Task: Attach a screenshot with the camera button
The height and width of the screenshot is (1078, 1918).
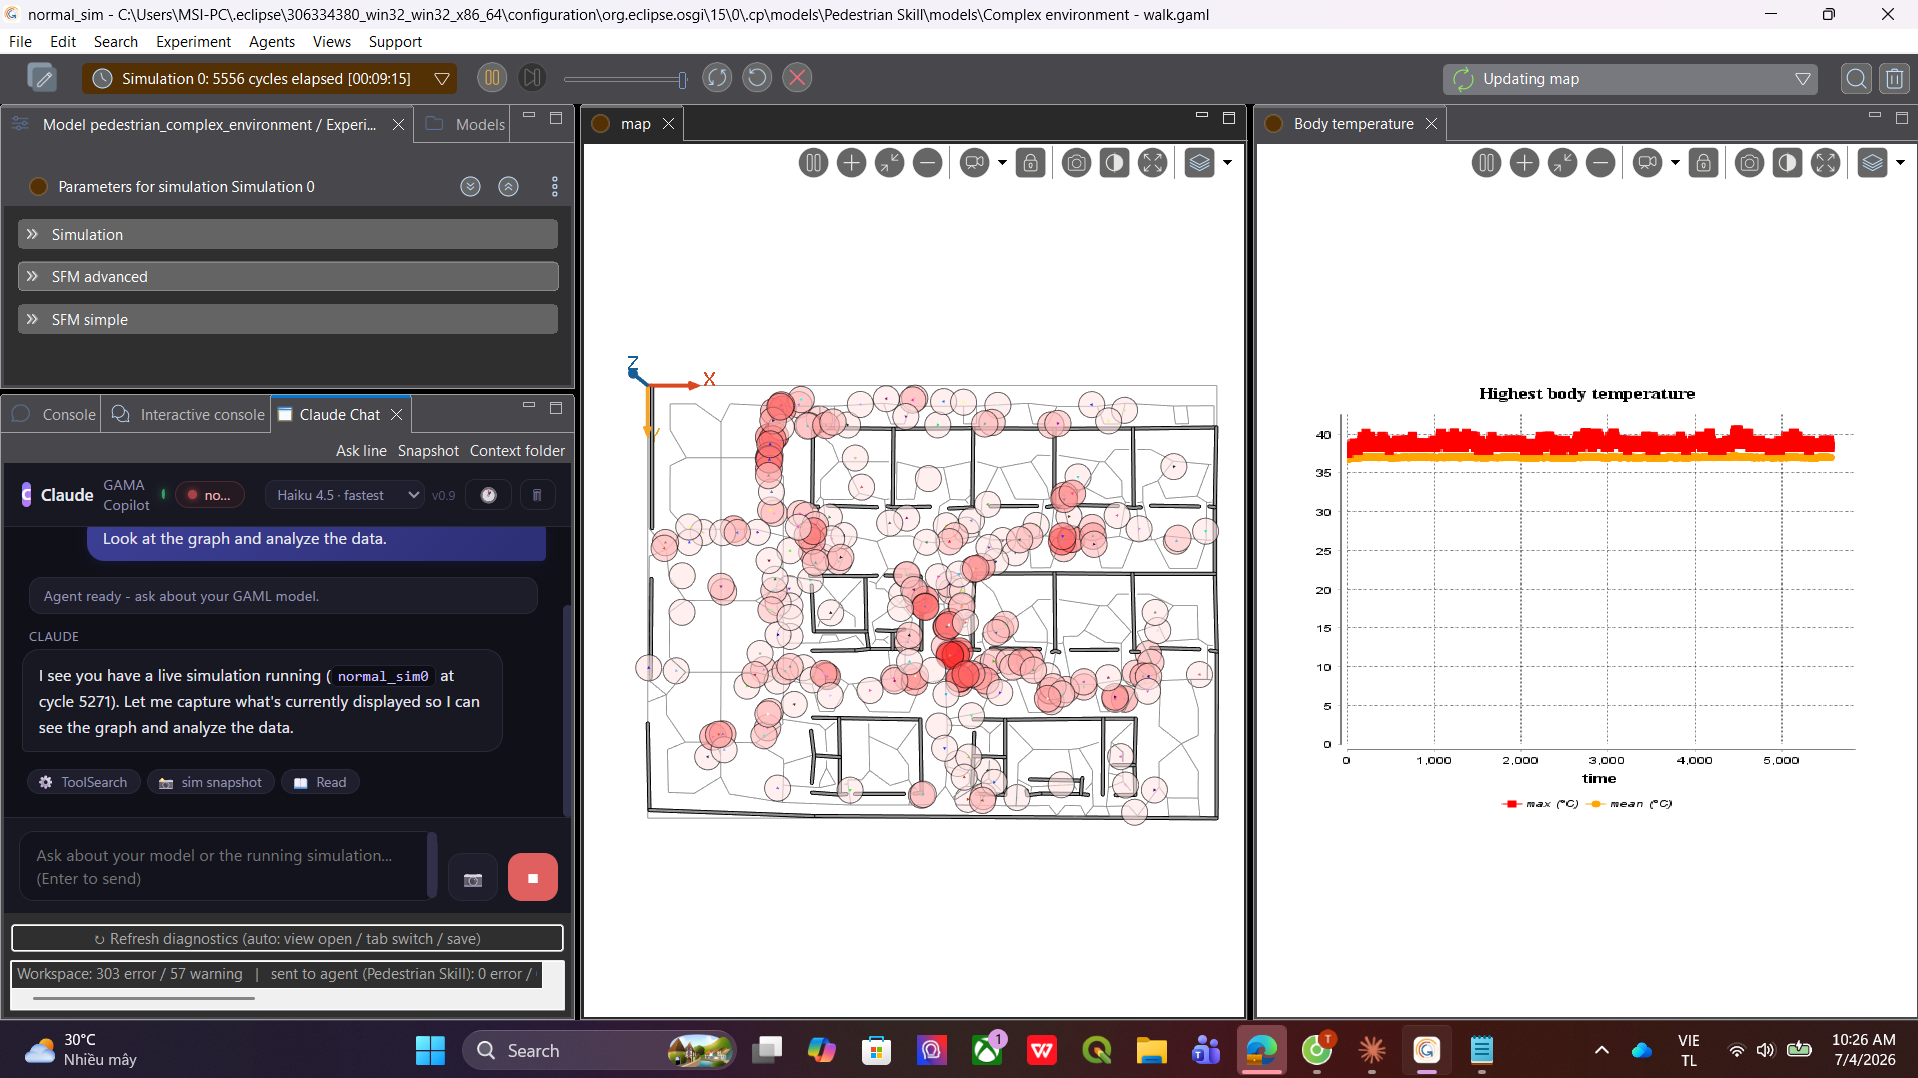Action: tap(473, 878)
